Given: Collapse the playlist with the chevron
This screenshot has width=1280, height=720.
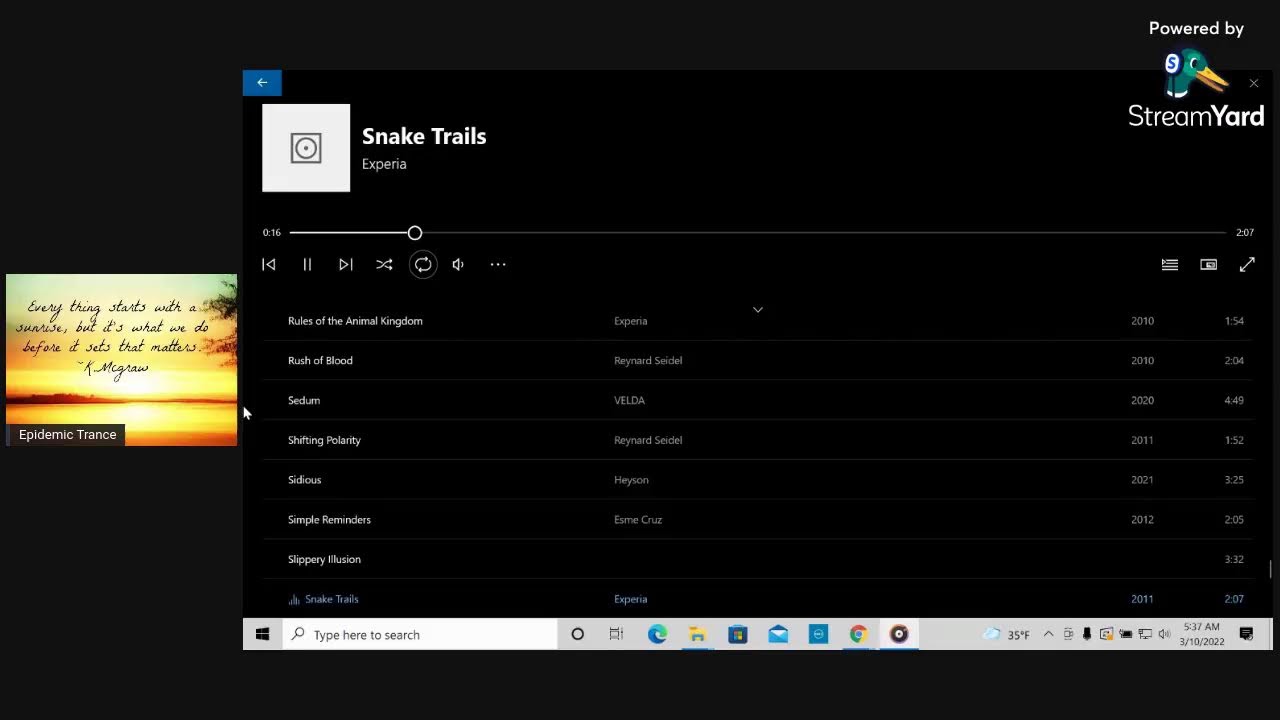Looking at the screenshot, I should click(x=758, y=310).
